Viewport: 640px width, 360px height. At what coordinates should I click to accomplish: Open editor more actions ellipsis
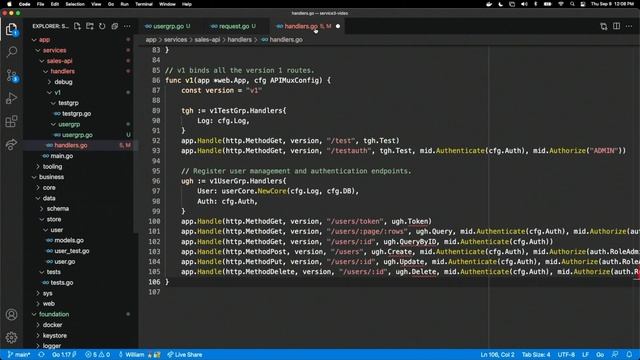(x=629, y=26)
